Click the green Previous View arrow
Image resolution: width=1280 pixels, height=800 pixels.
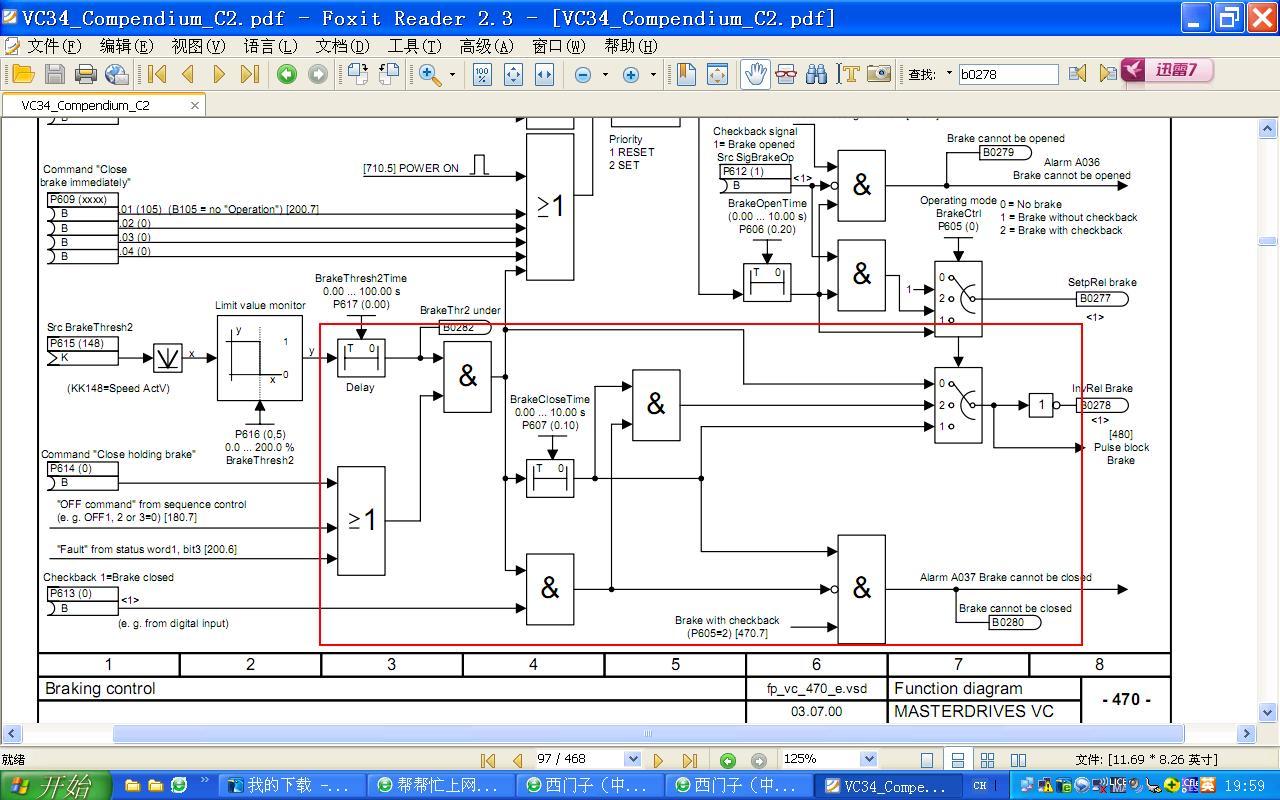click(x=287, y=74)
